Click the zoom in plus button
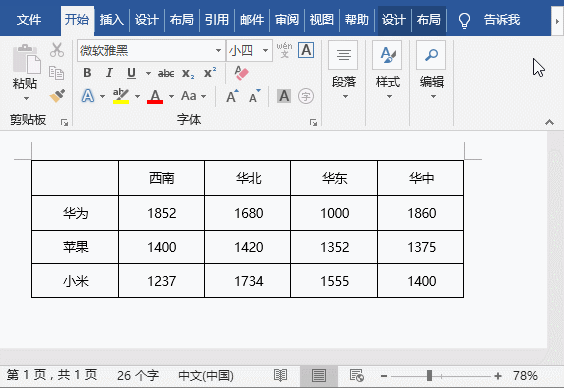Image resolution: width=564 pixels, height=388 pixels. click(x=498, y=376)
